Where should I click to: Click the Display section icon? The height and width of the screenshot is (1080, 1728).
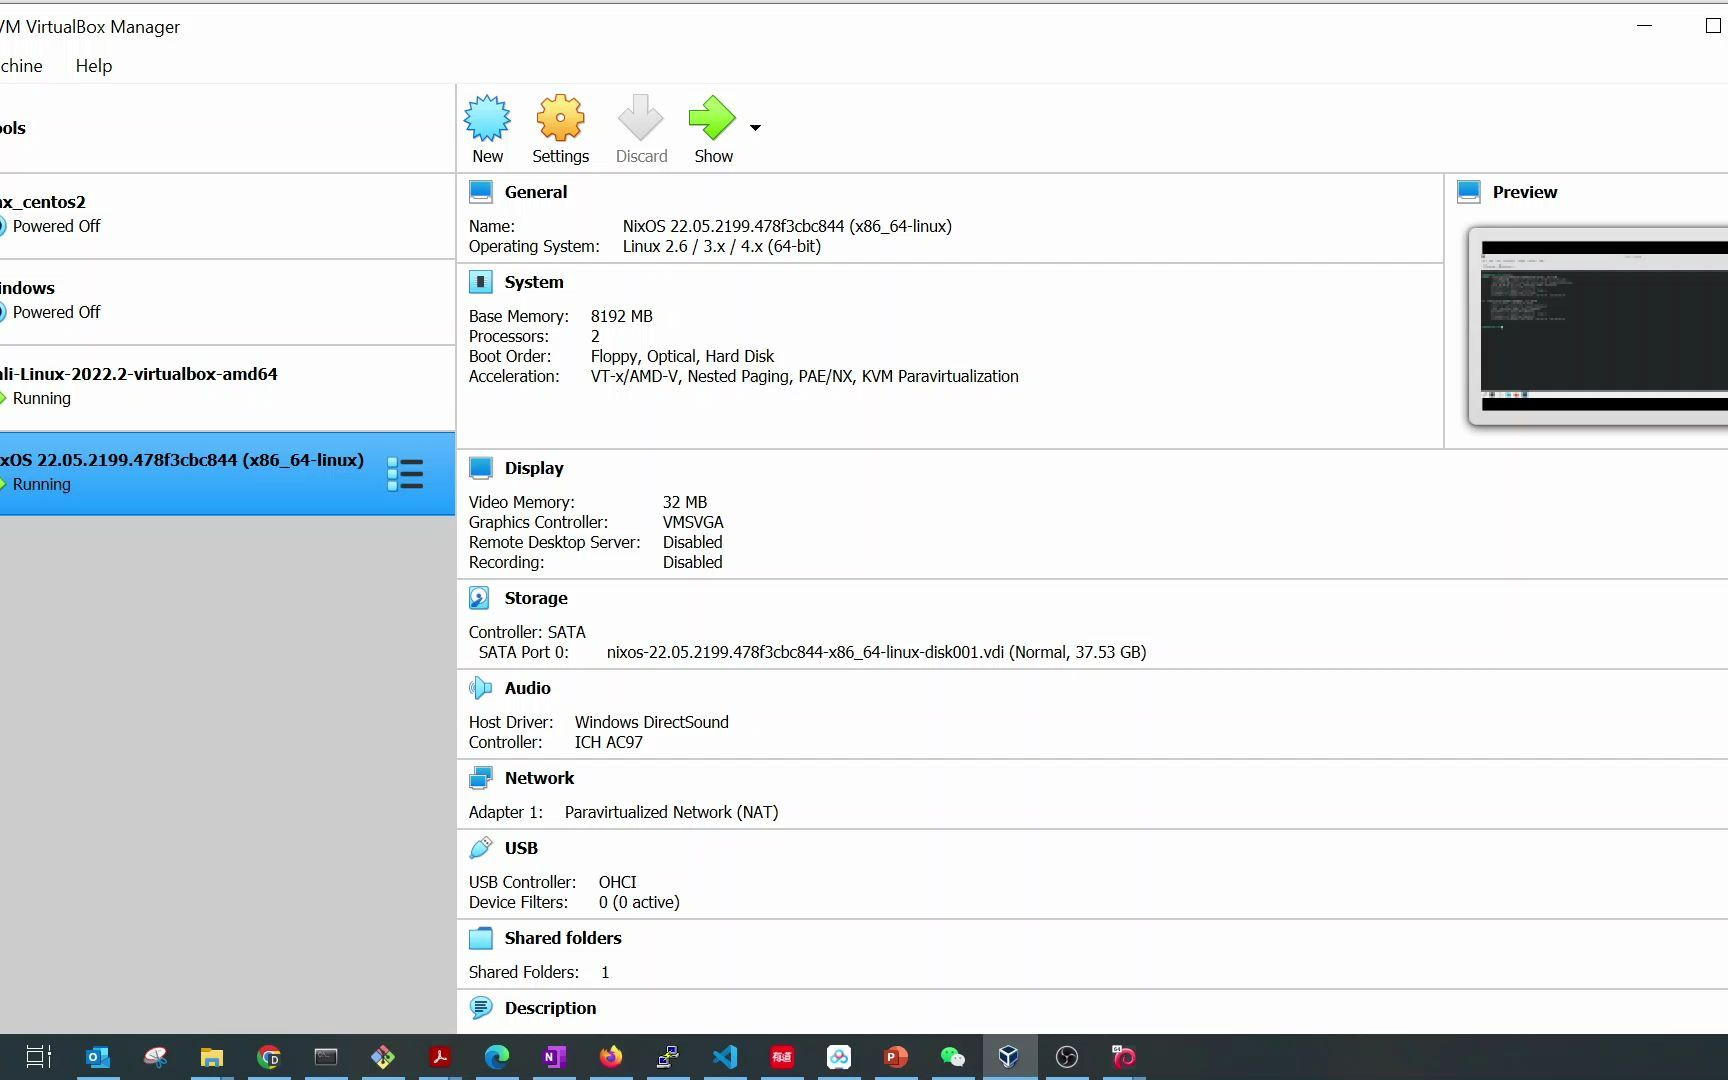tap(481, 468)
